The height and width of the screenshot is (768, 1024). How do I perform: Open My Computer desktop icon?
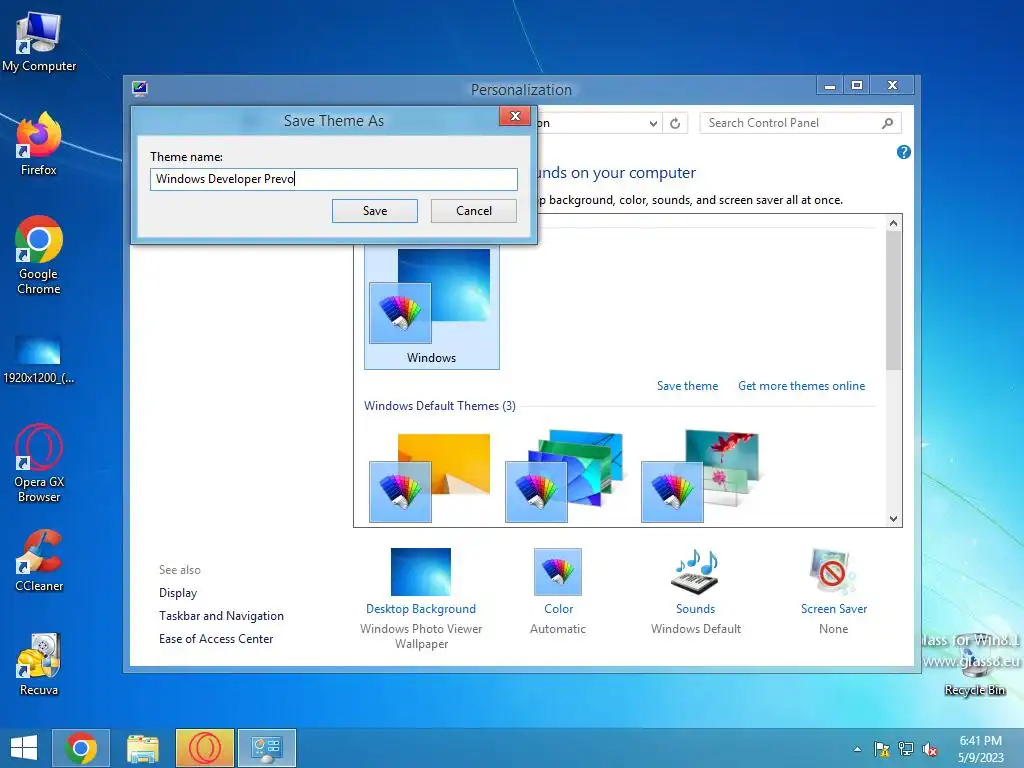(39, 42)
